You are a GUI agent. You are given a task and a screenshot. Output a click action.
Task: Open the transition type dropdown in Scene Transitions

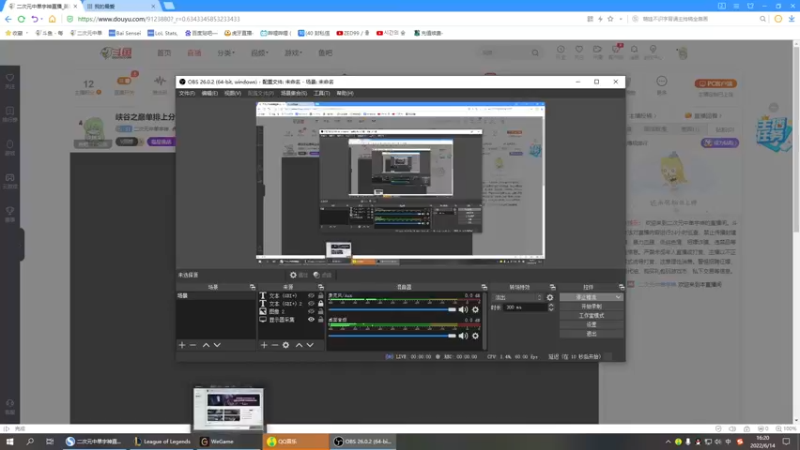click(517, 297)
